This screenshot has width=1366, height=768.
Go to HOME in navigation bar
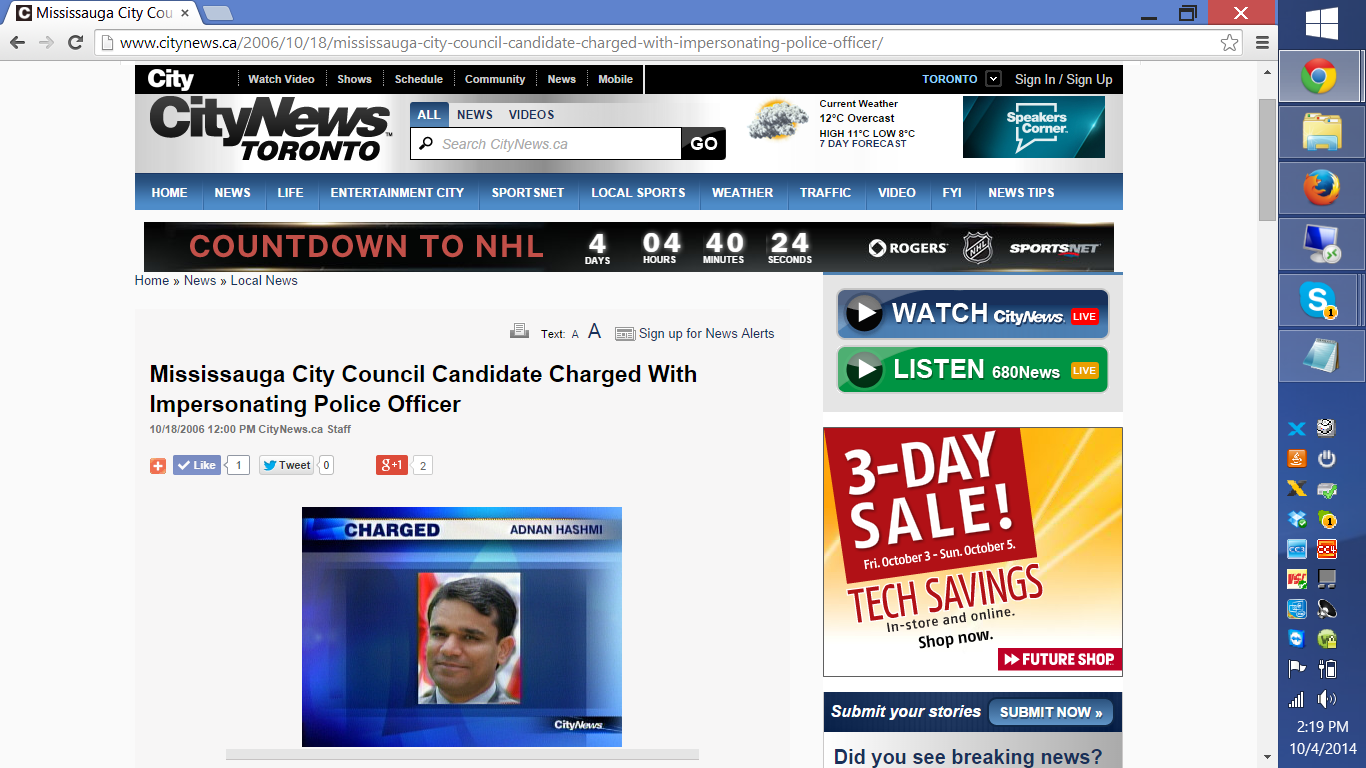coord(169,192)
